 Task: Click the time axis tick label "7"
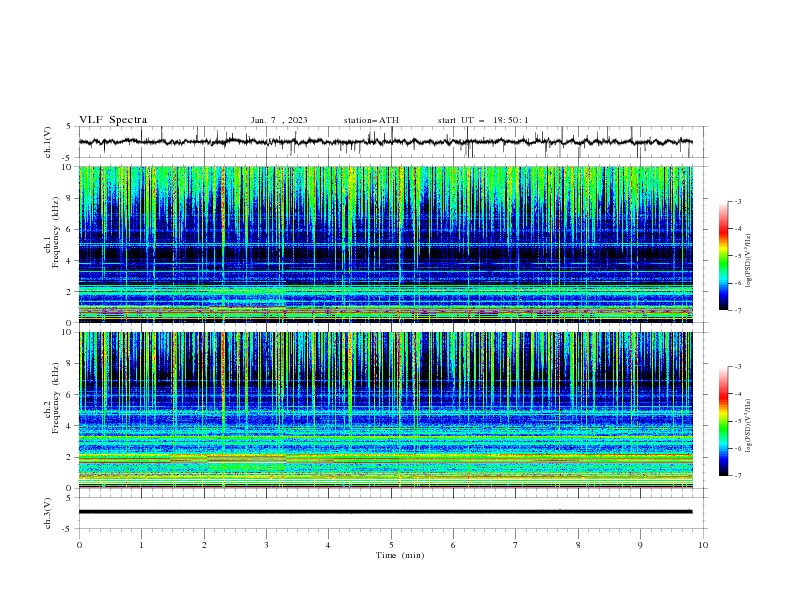click(x=516, y=545)
